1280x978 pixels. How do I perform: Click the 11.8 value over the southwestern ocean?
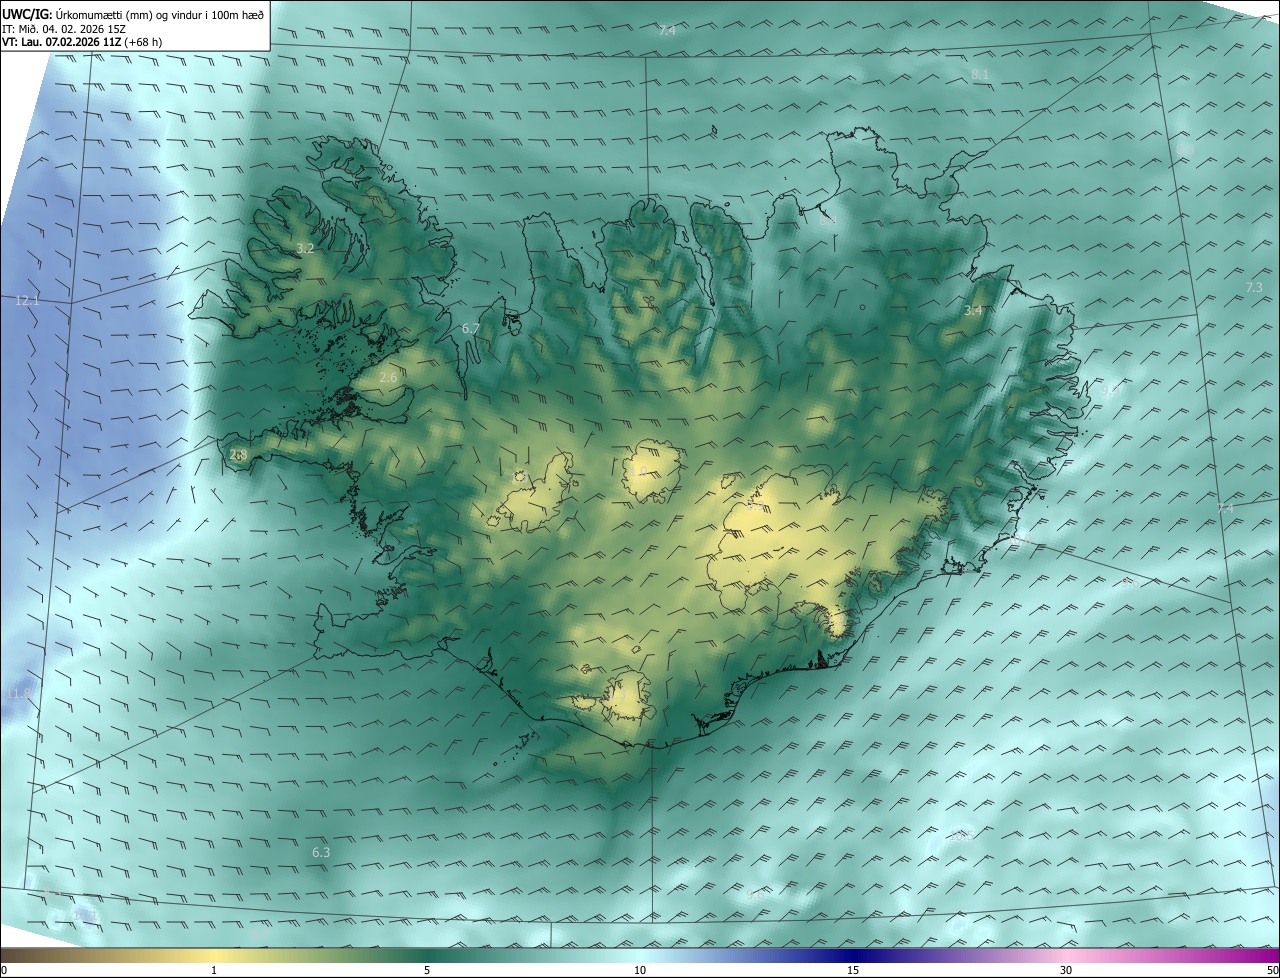point(19,693)
